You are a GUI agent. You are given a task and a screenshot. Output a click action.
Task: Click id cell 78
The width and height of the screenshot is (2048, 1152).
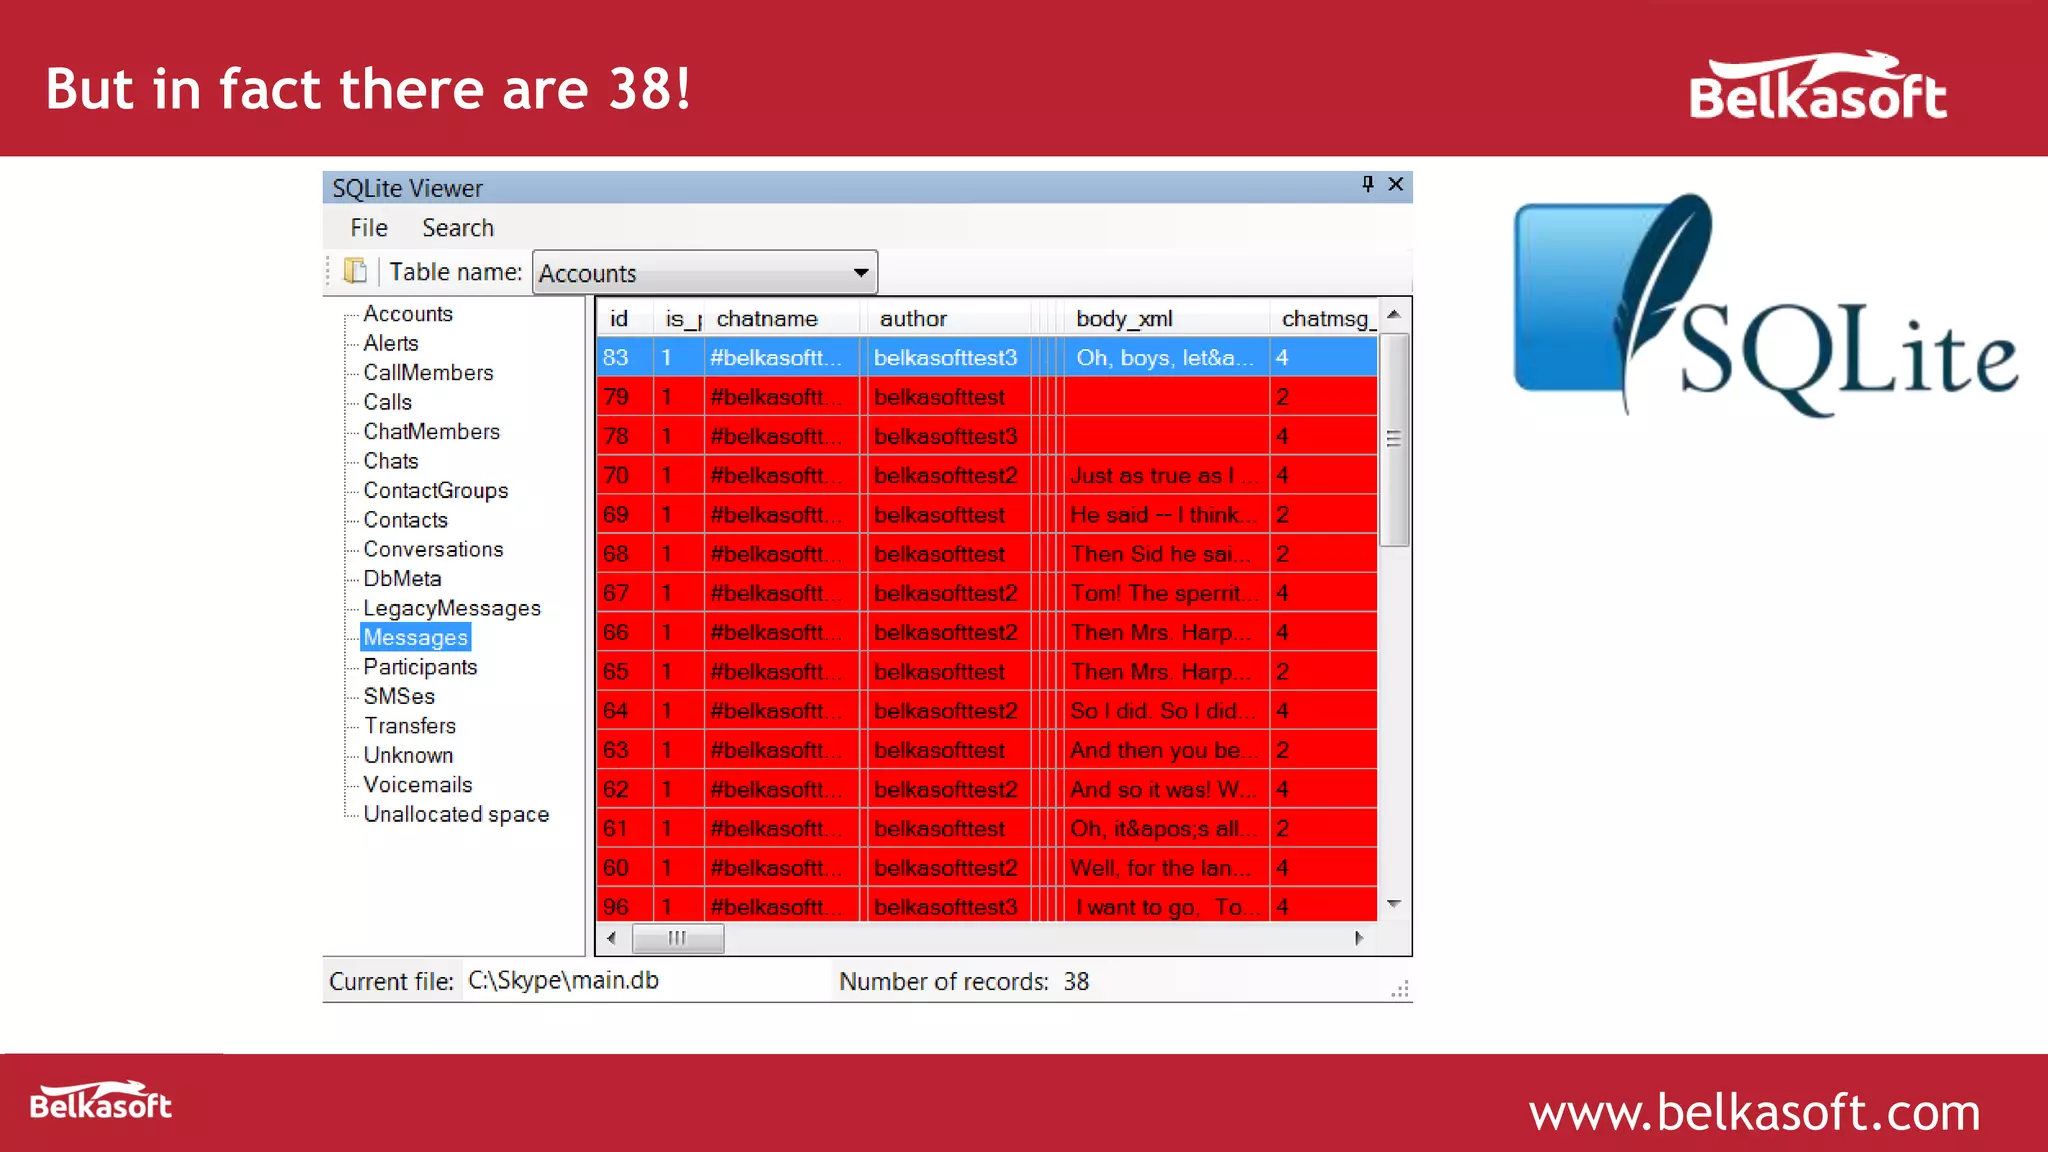click(624, 436)
